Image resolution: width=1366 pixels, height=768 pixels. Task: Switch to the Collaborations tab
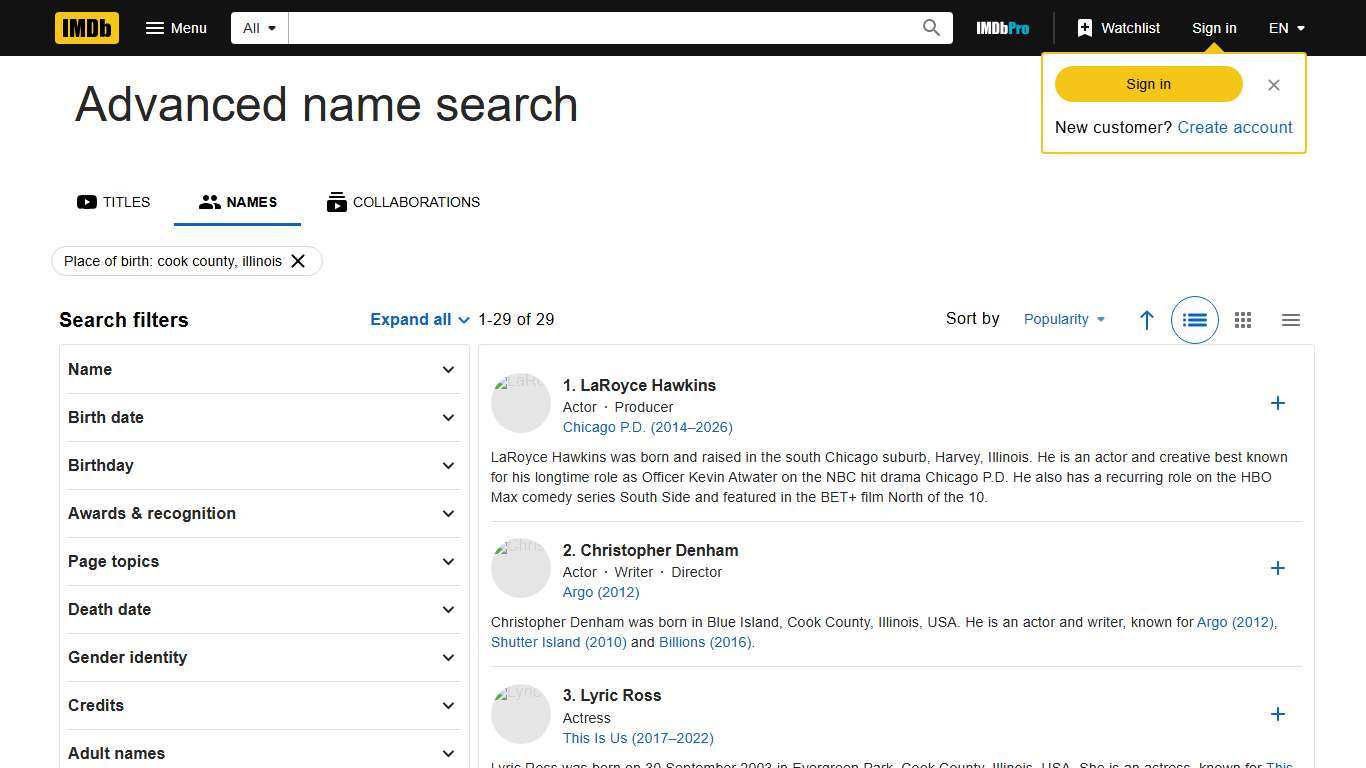click(403, 202)
